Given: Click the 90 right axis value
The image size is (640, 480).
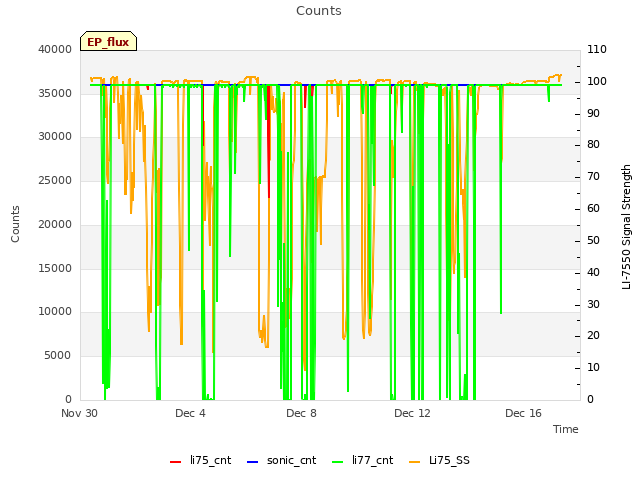Looking at the screenshot, I should click(x=593, y=113).
